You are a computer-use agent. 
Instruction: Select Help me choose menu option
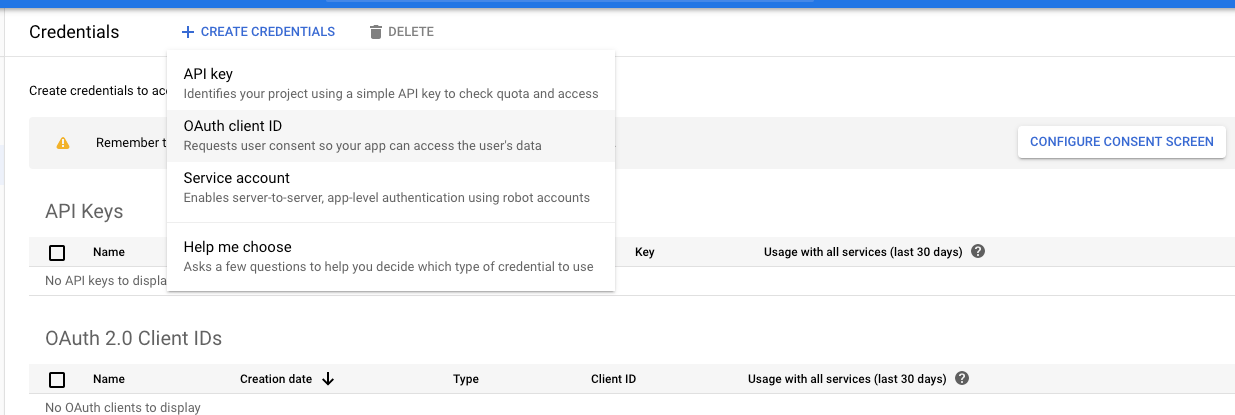(391, 256)
